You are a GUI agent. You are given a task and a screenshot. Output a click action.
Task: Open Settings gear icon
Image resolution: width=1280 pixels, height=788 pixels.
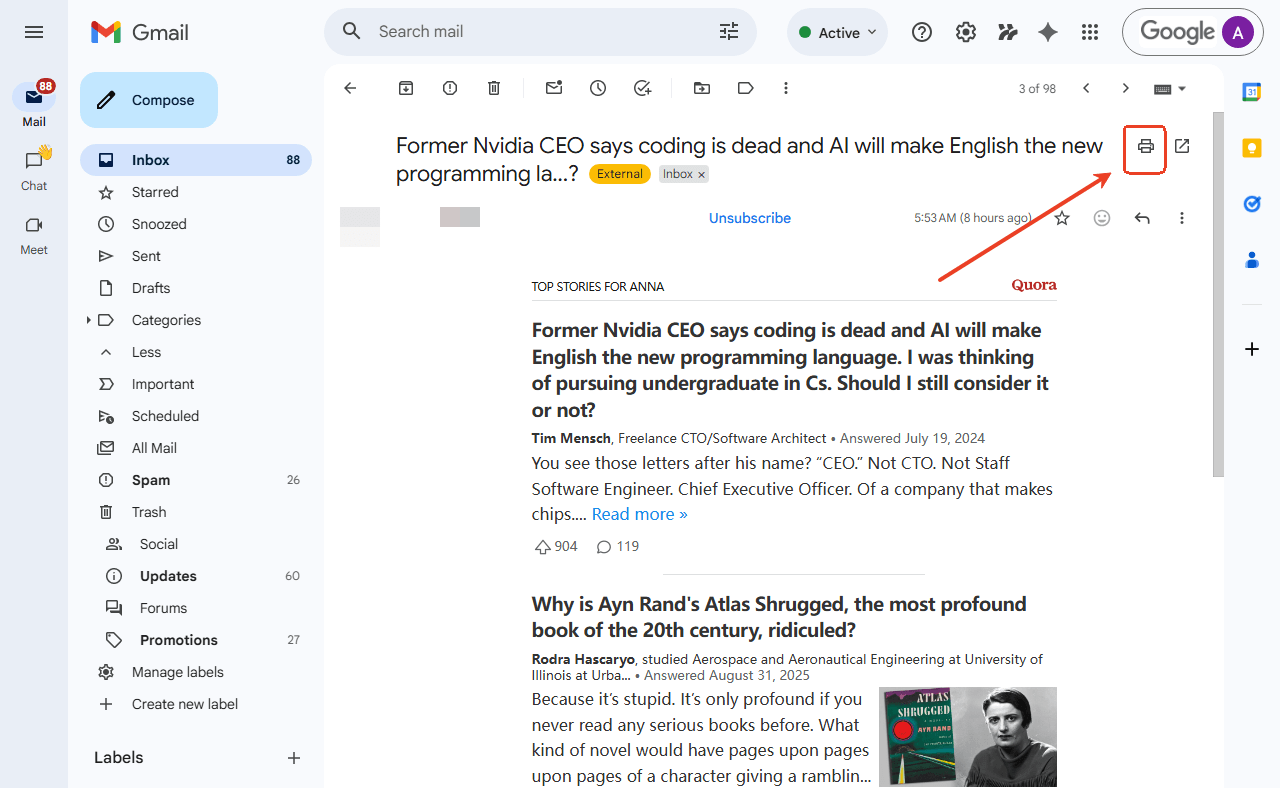point(965,32)
